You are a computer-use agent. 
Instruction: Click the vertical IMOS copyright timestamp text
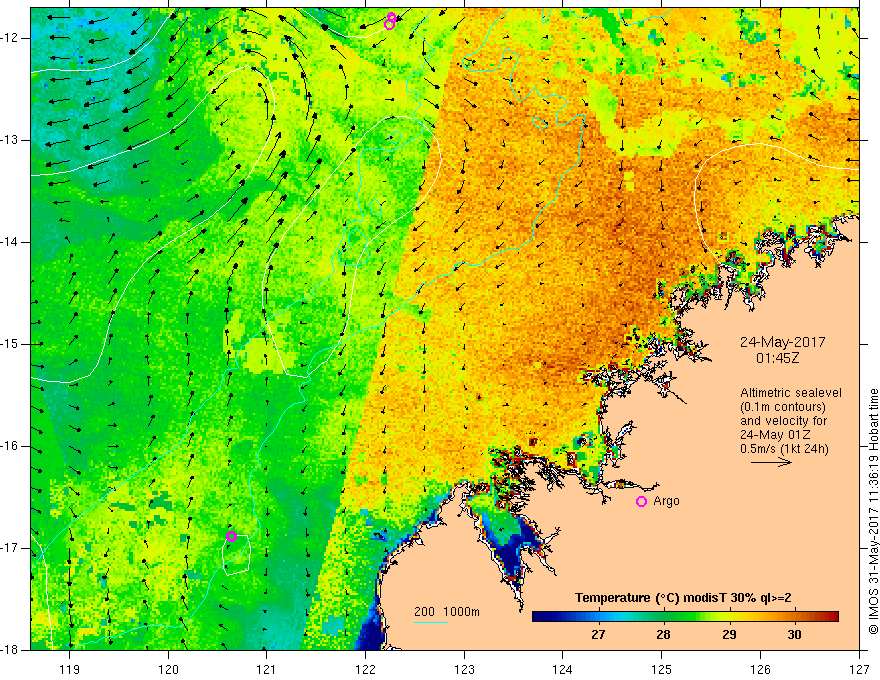pos(873,512)
